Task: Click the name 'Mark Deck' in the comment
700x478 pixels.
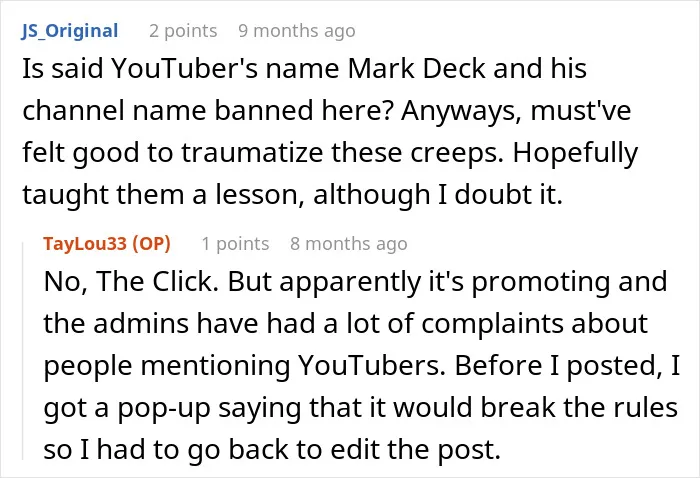Action: [417, 68]
